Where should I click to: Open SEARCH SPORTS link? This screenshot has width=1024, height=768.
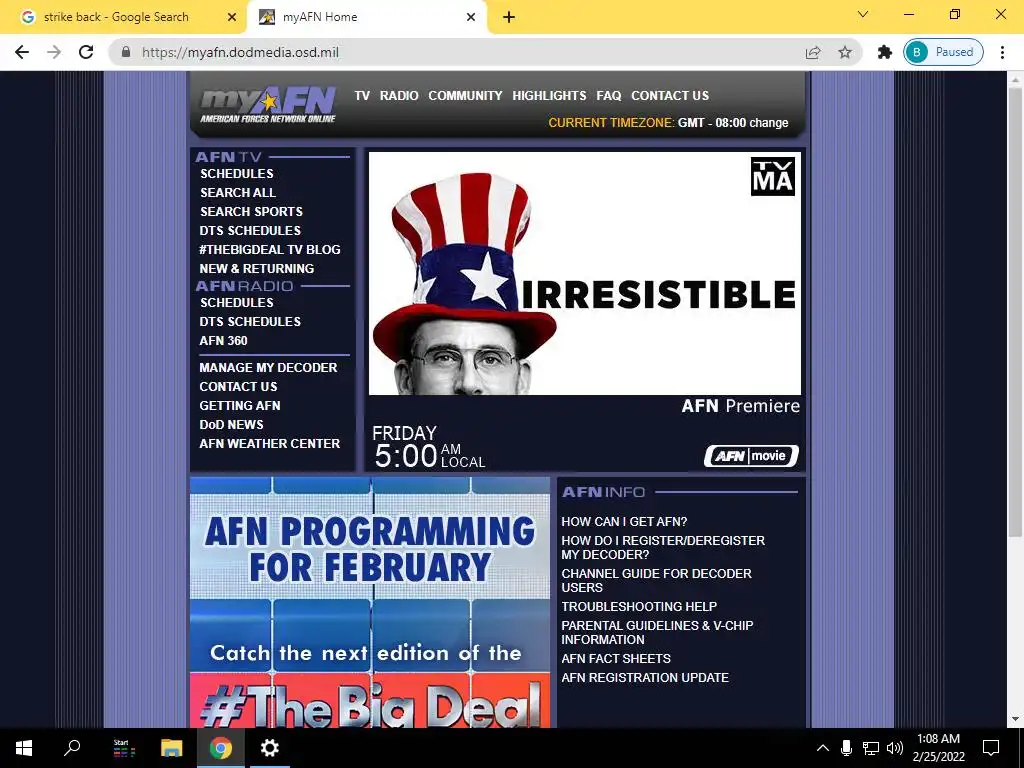click(251, 212)
